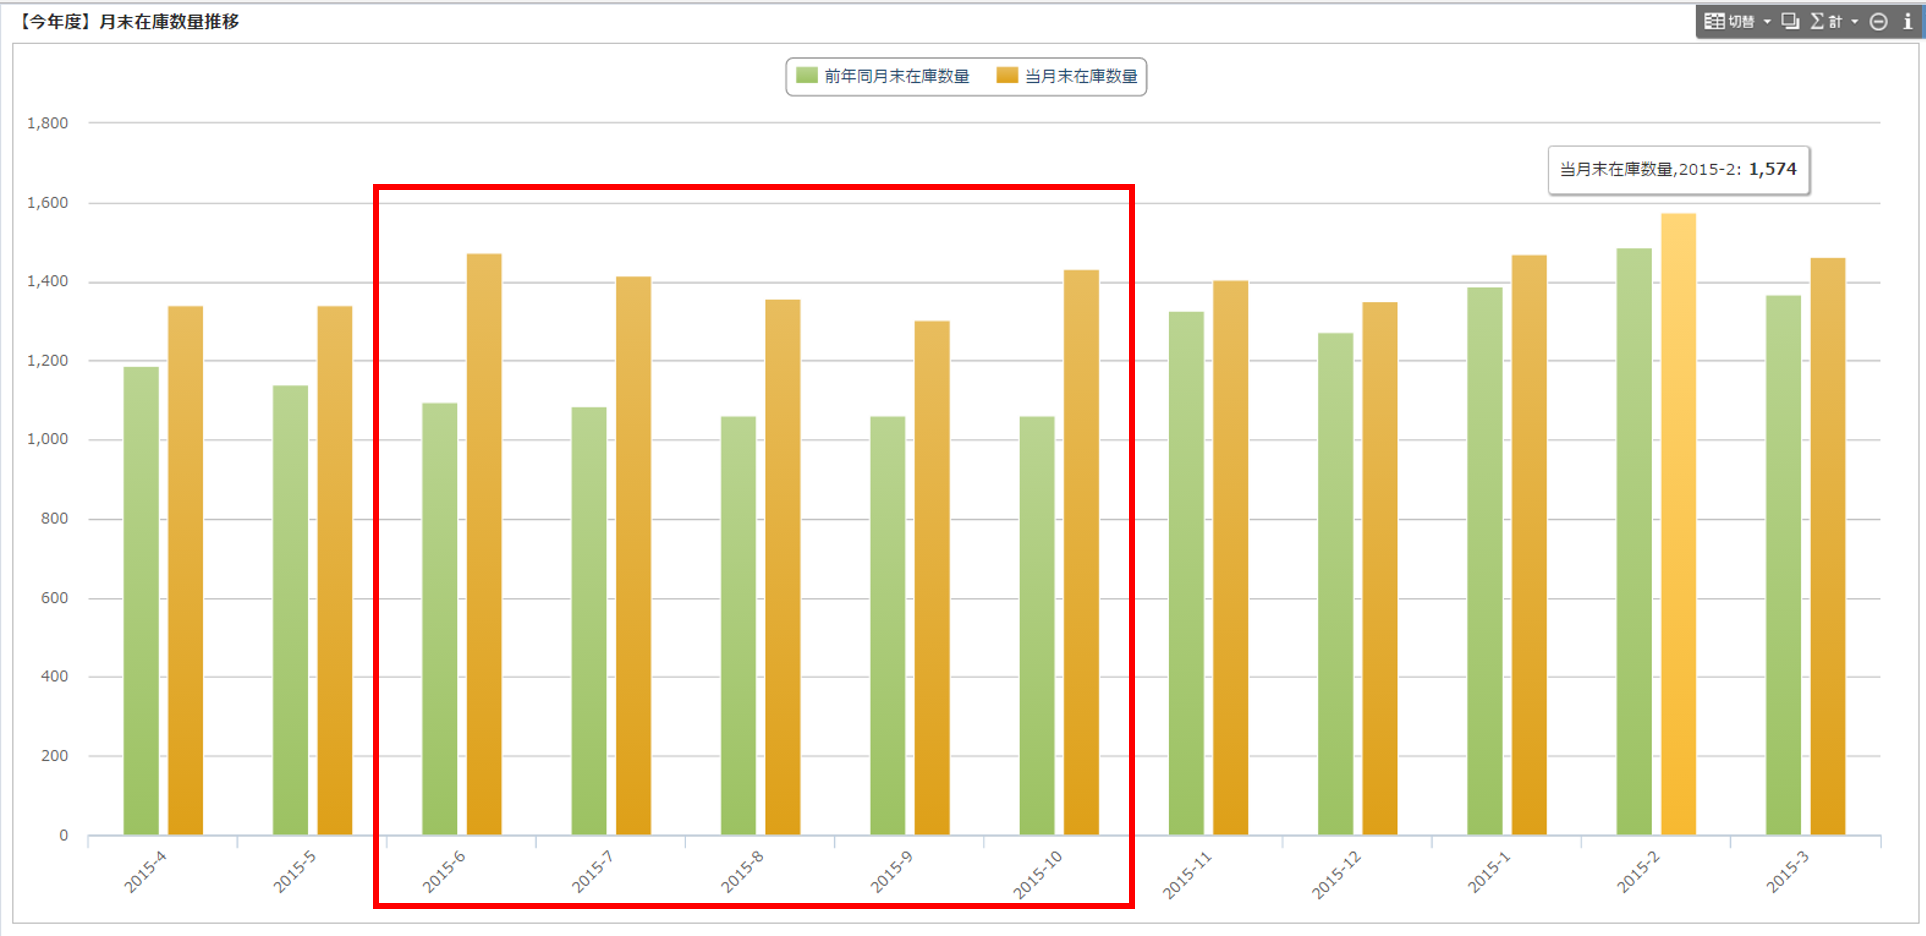The image size is (1926, 936).
Task: Select the orange bar for 2015-4
Action: click(x=185, y=570)
